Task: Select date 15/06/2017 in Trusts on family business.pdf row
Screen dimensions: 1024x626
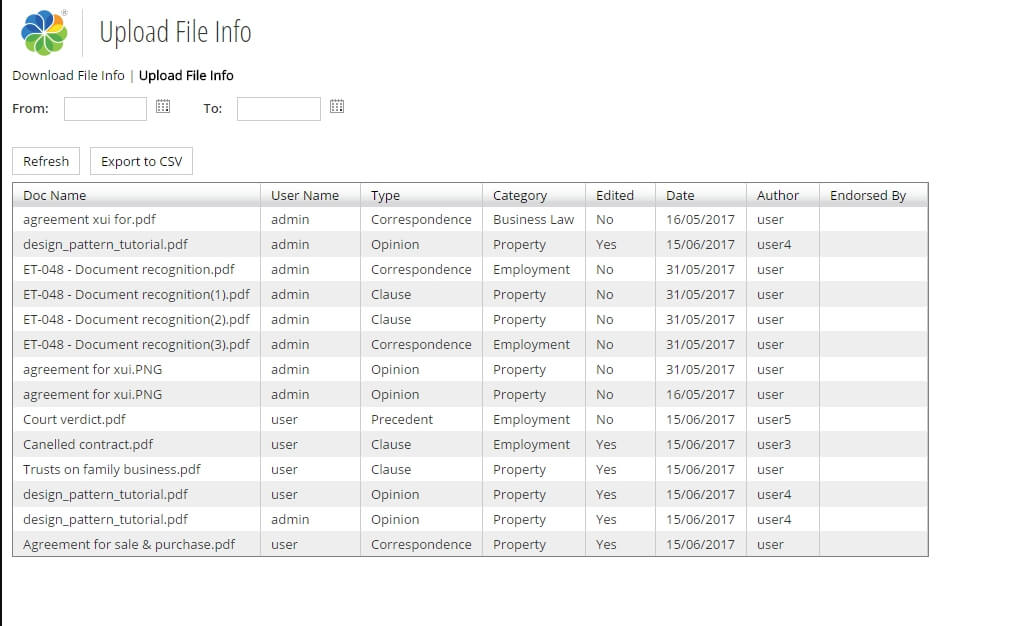Action: [x=700, y=469]
